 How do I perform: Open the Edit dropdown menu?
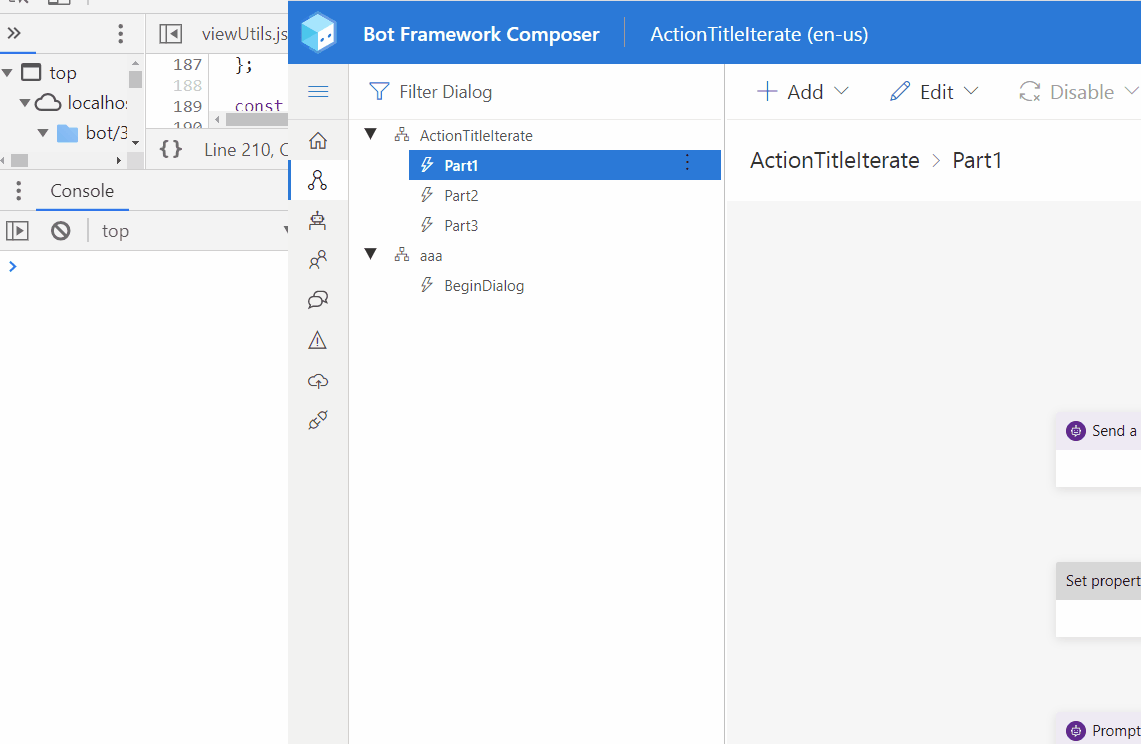[x=934, y=92]
